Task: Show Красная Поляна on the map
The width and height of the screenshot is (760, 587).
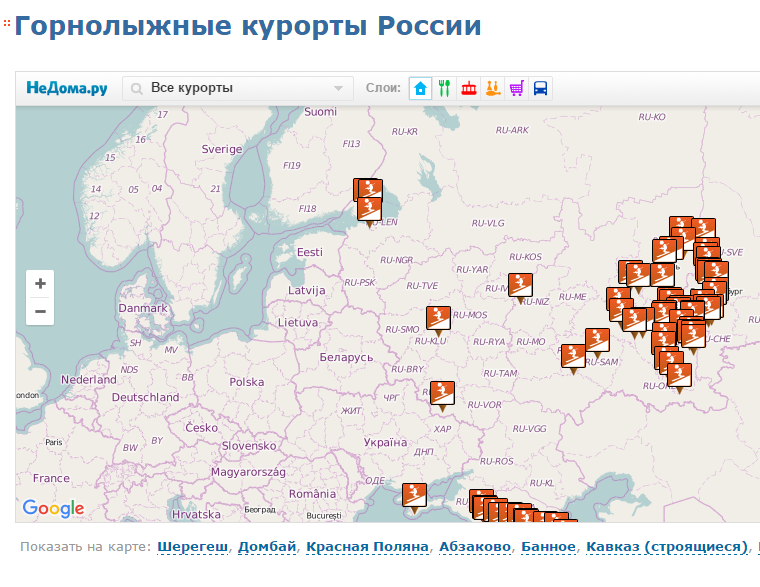Action: [x=367, y=547]
